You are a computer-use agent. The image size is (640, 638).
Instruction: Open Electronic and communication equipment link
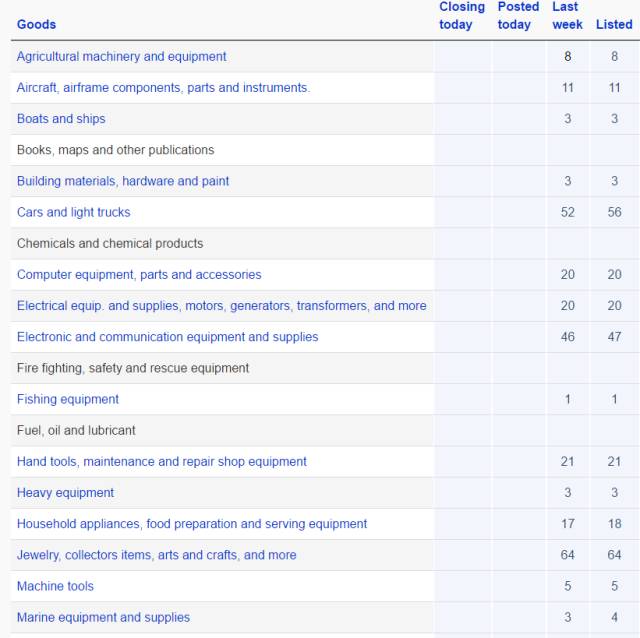pos(167,337)
